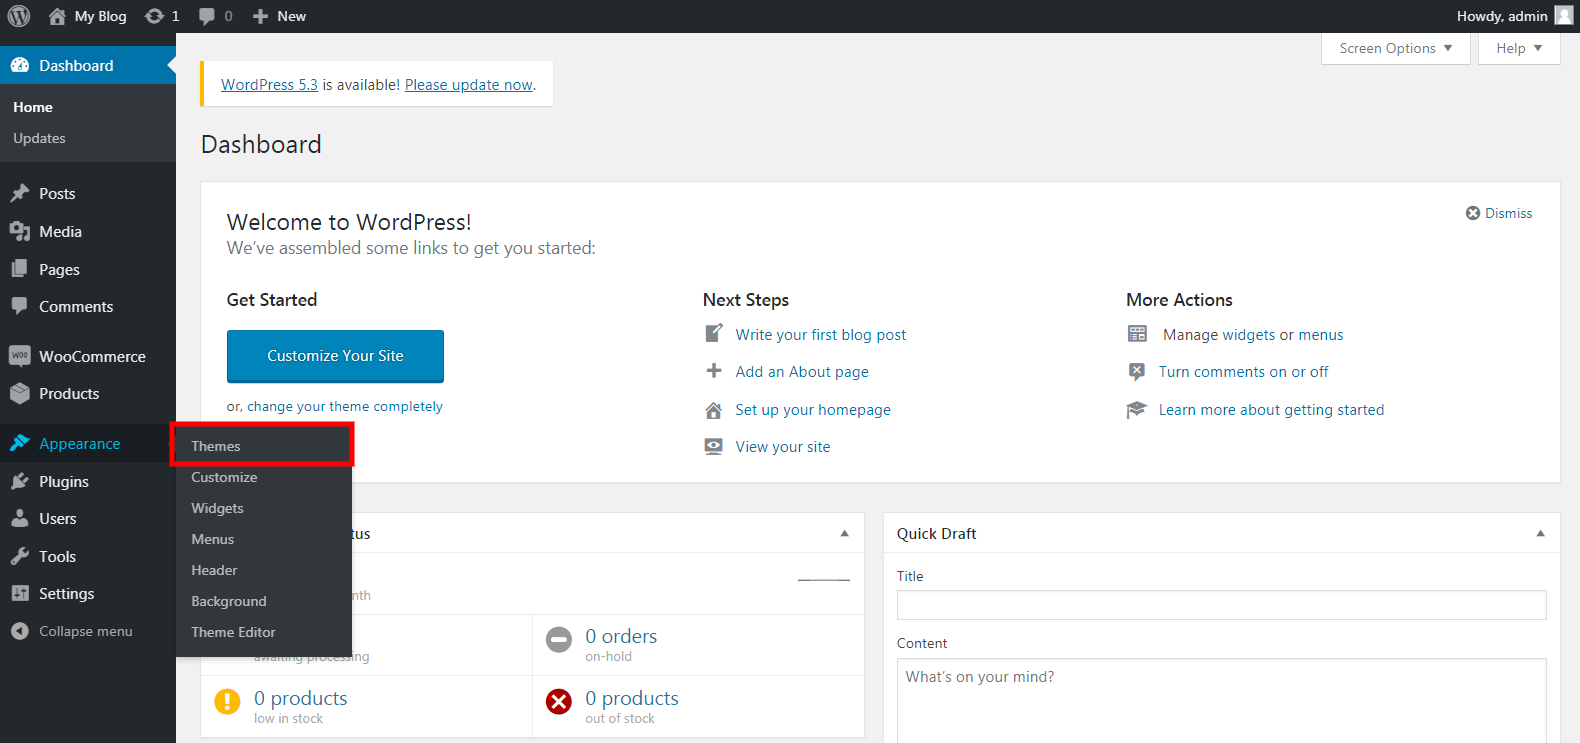The width and height of the screenshot is (1580, 743).
Task: Go to Updates under Dashboard
Action: (x=39, y=138)
